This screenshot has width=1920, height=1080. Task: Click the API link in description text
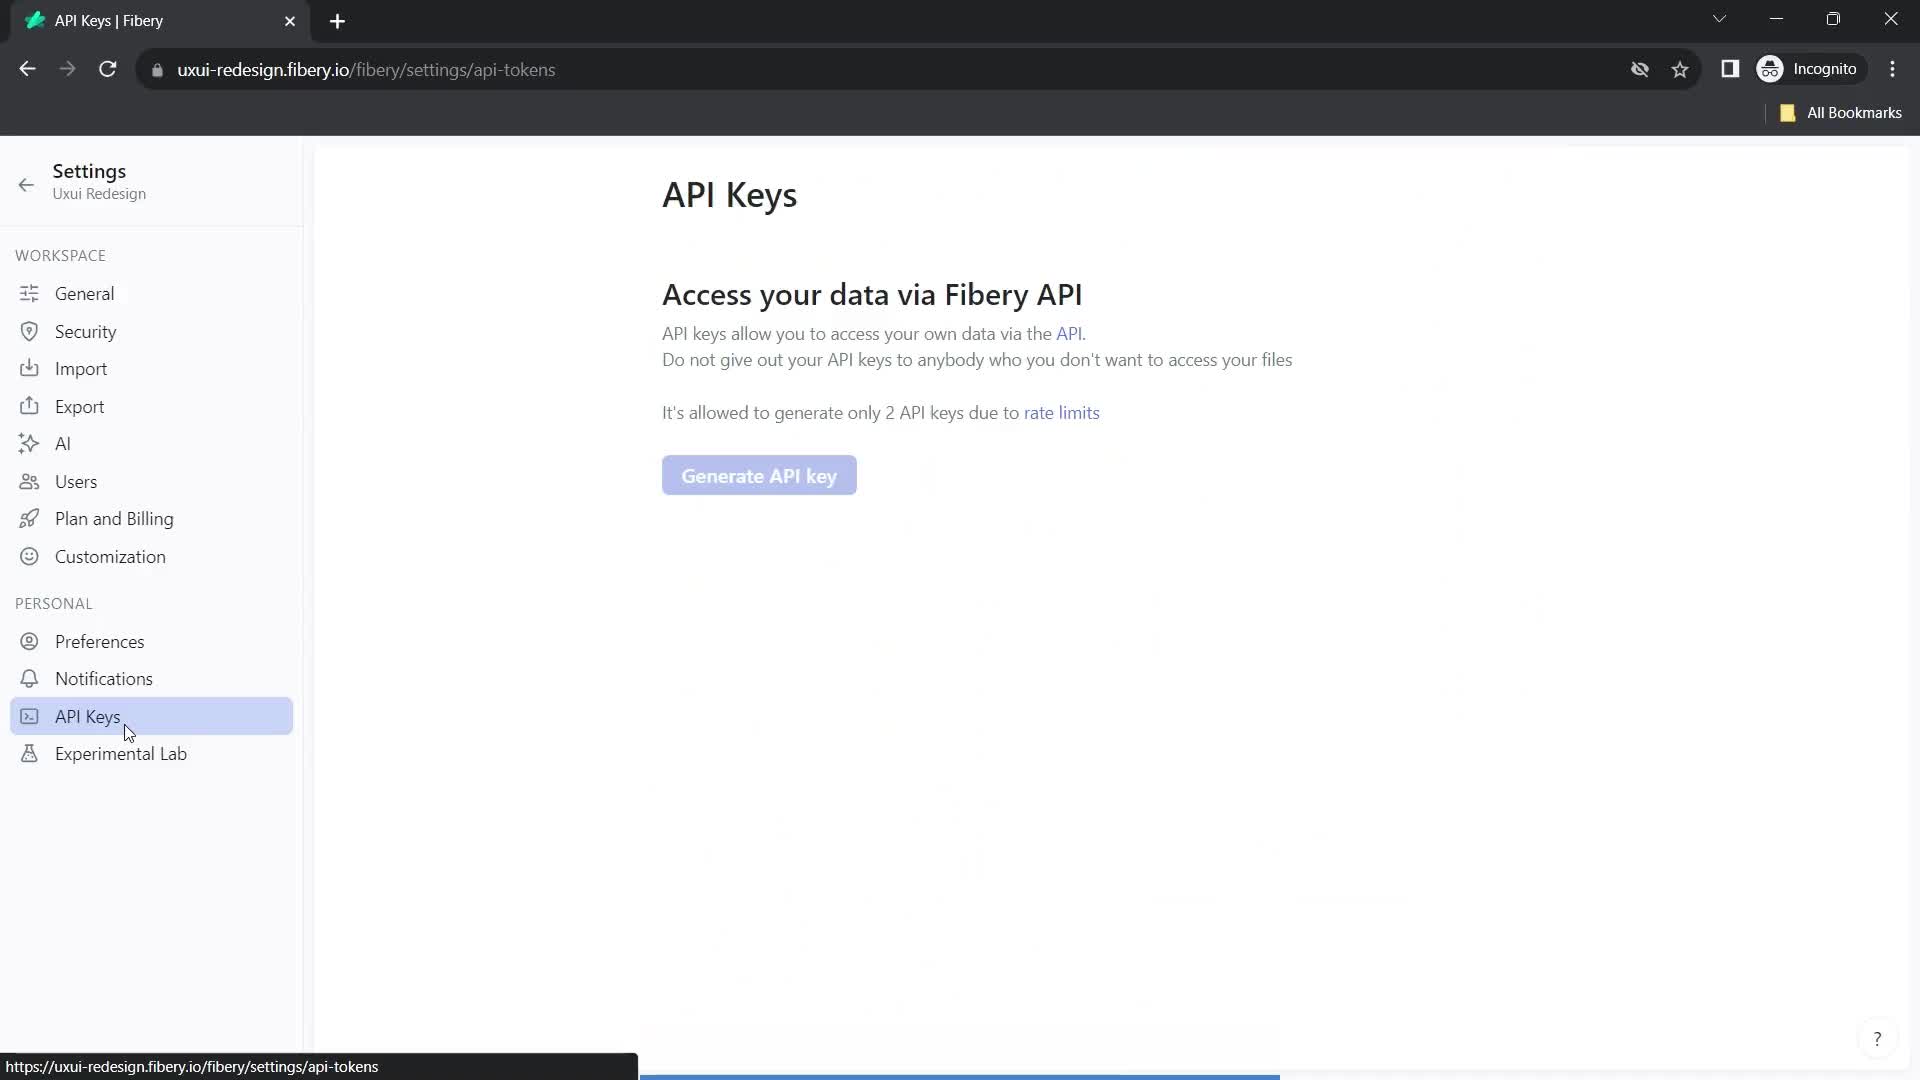[x=1069, y=332]
